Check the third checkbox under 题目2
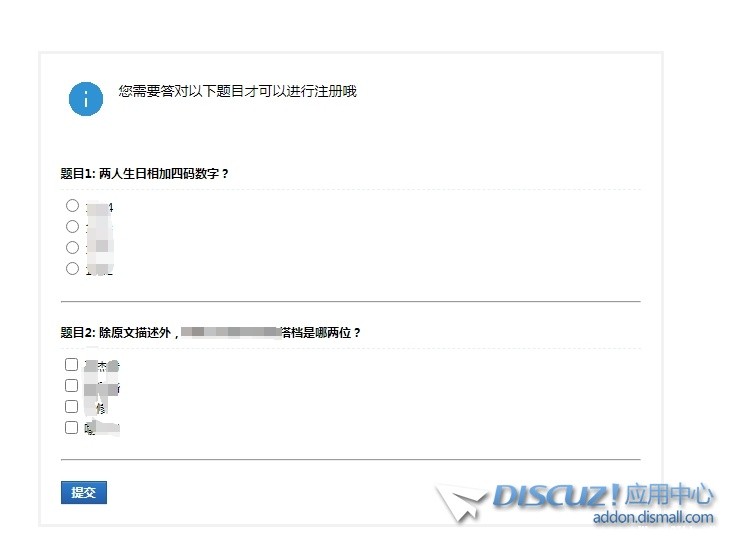 tap(71, 407)
